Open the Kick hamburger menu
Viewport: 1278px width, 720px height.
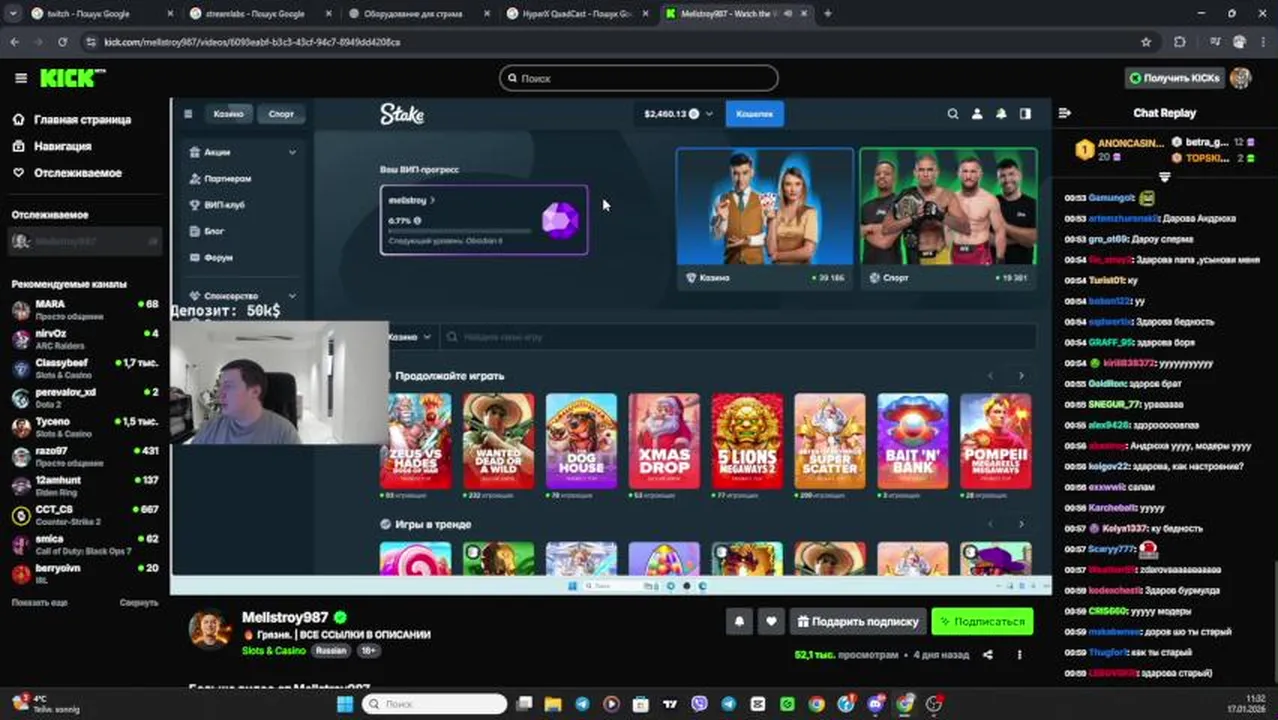pos(21,78)
